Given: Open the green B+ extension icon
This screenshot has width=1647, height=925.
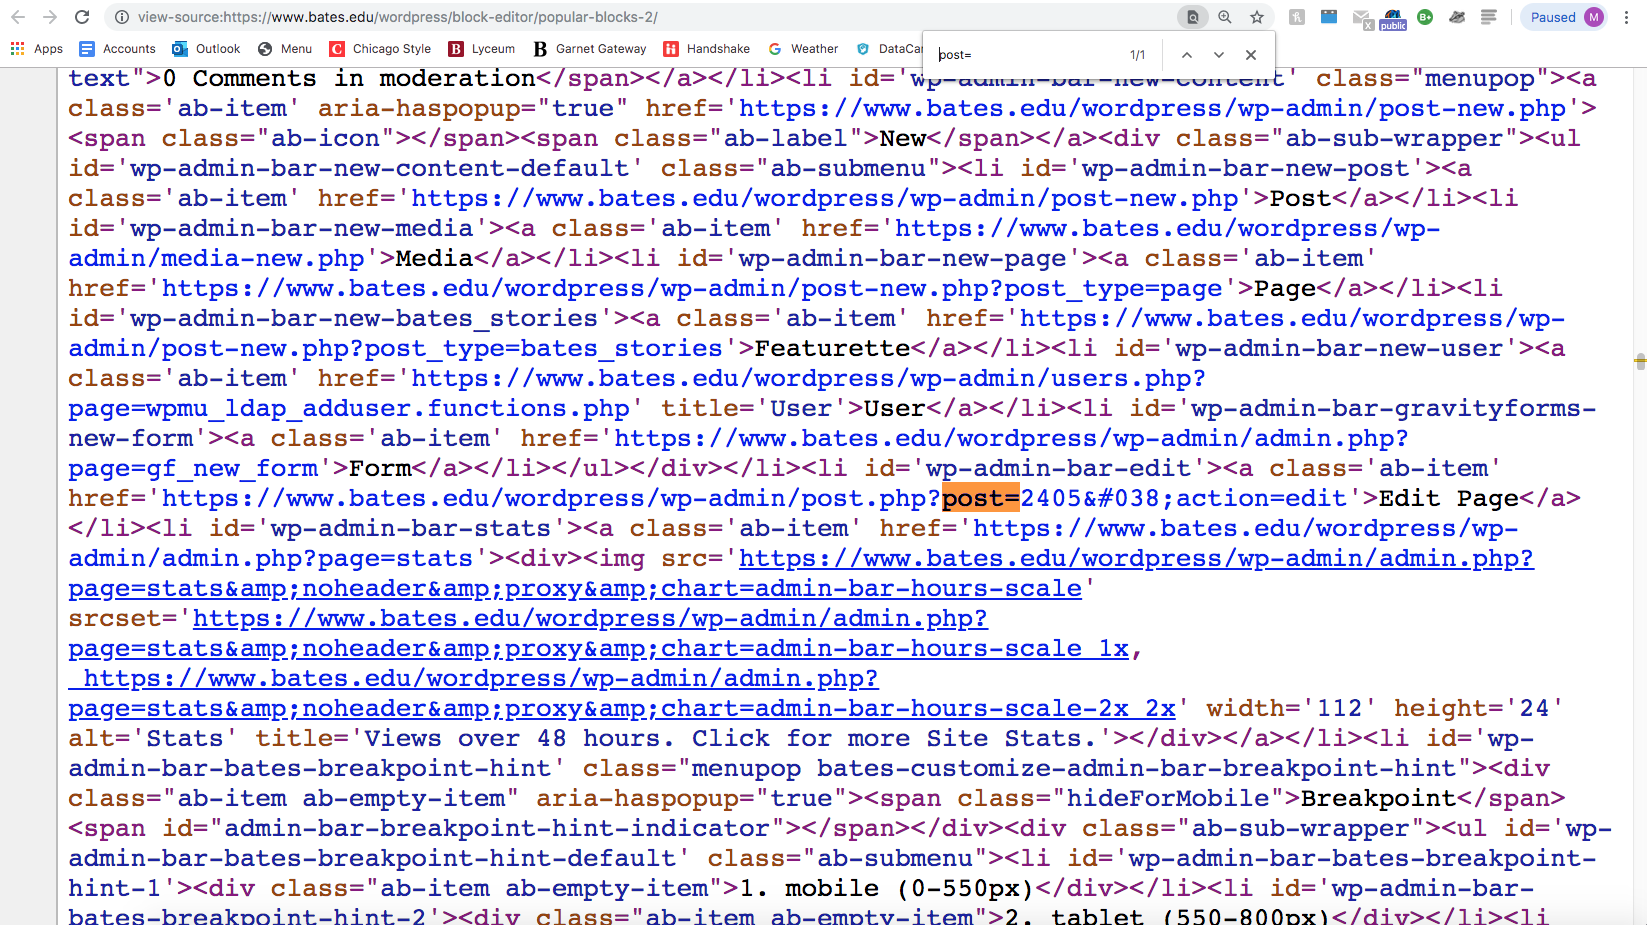Looking at the screenshot, I should 1425,17.
